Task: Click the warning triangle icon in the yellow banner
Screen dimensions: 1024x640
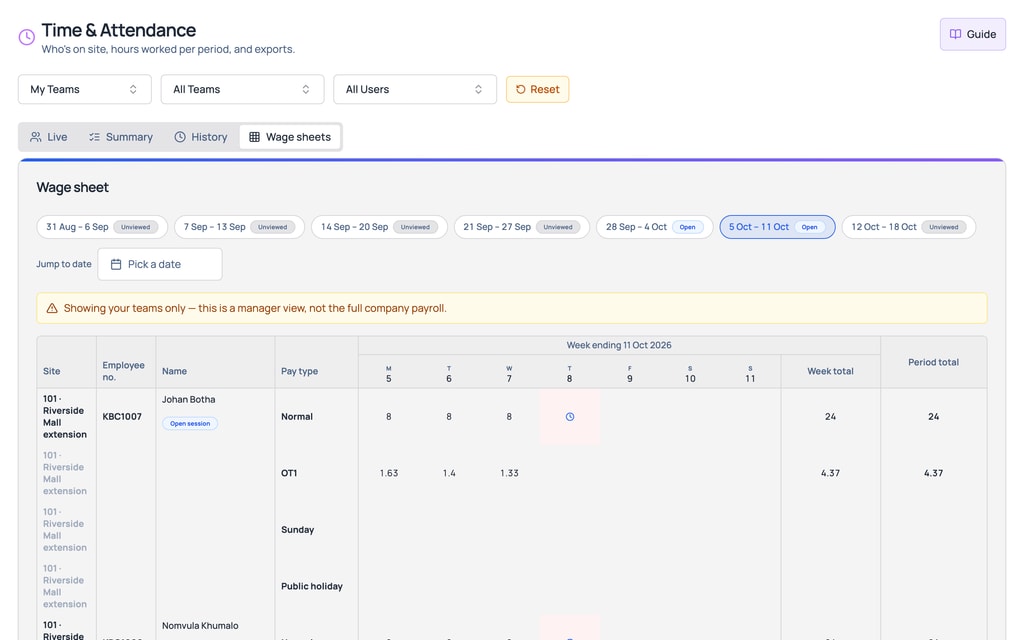Action: coord(52,308)
